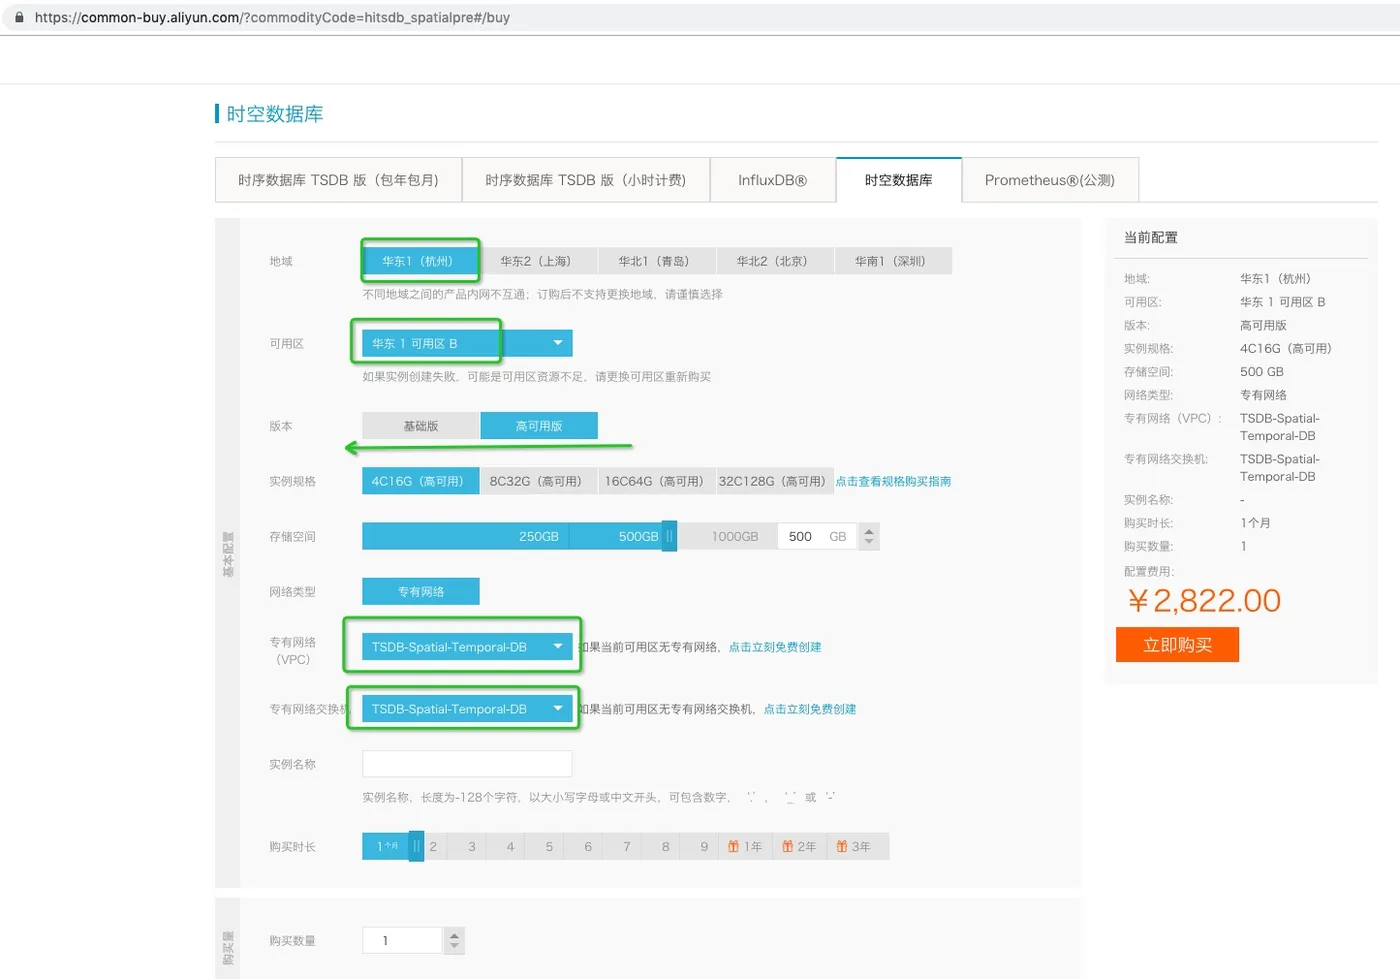Set purchase duration to 5 months
Screen dimensions: 1400x979
549,847
